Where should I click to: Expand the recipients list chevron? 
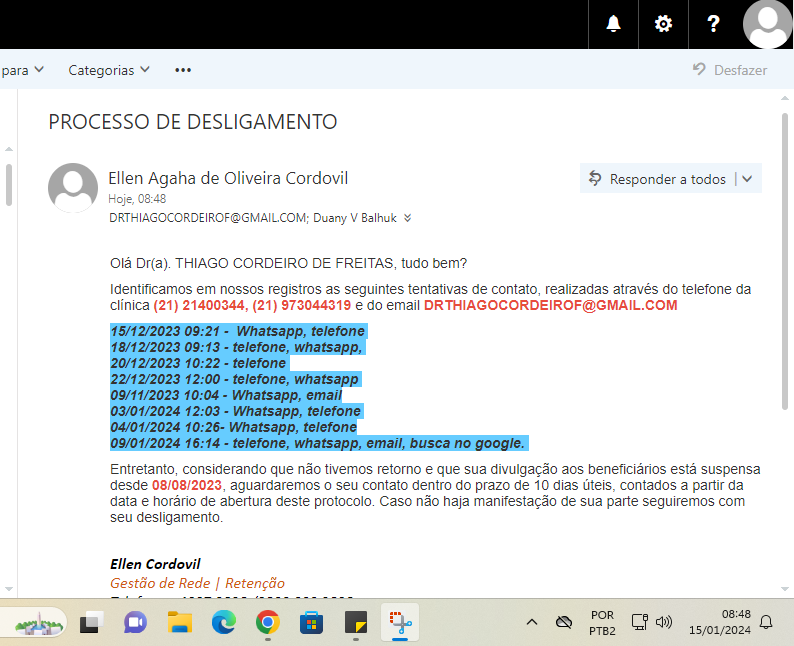tap(408, 218)
